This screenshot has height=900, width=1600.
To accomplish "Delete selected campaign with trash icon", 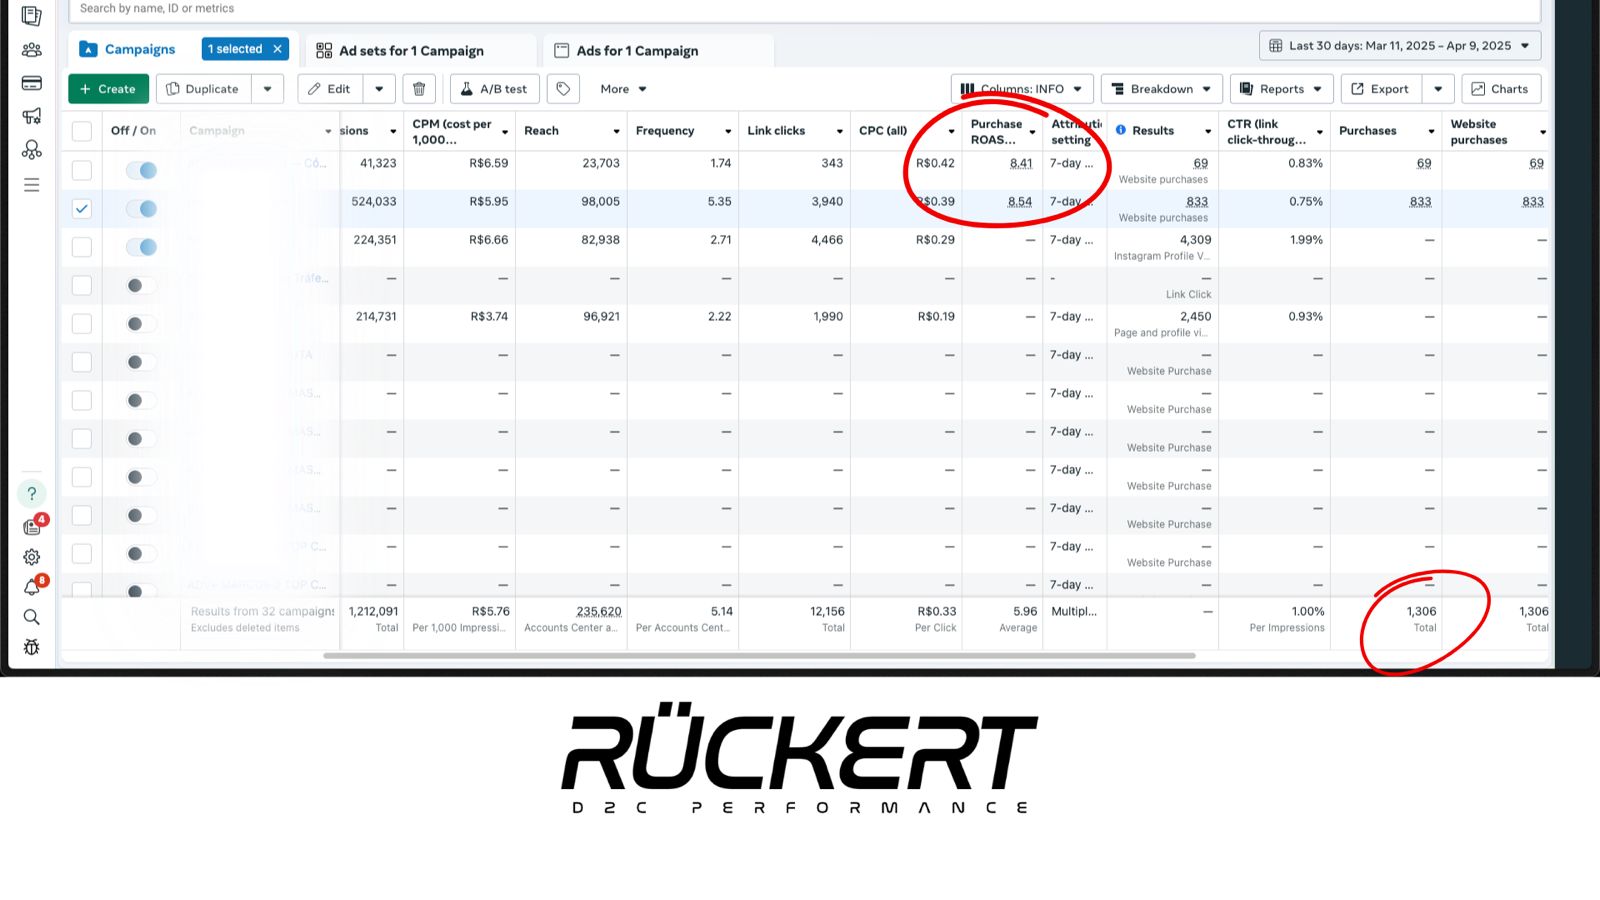I will [x=419, y=89].
